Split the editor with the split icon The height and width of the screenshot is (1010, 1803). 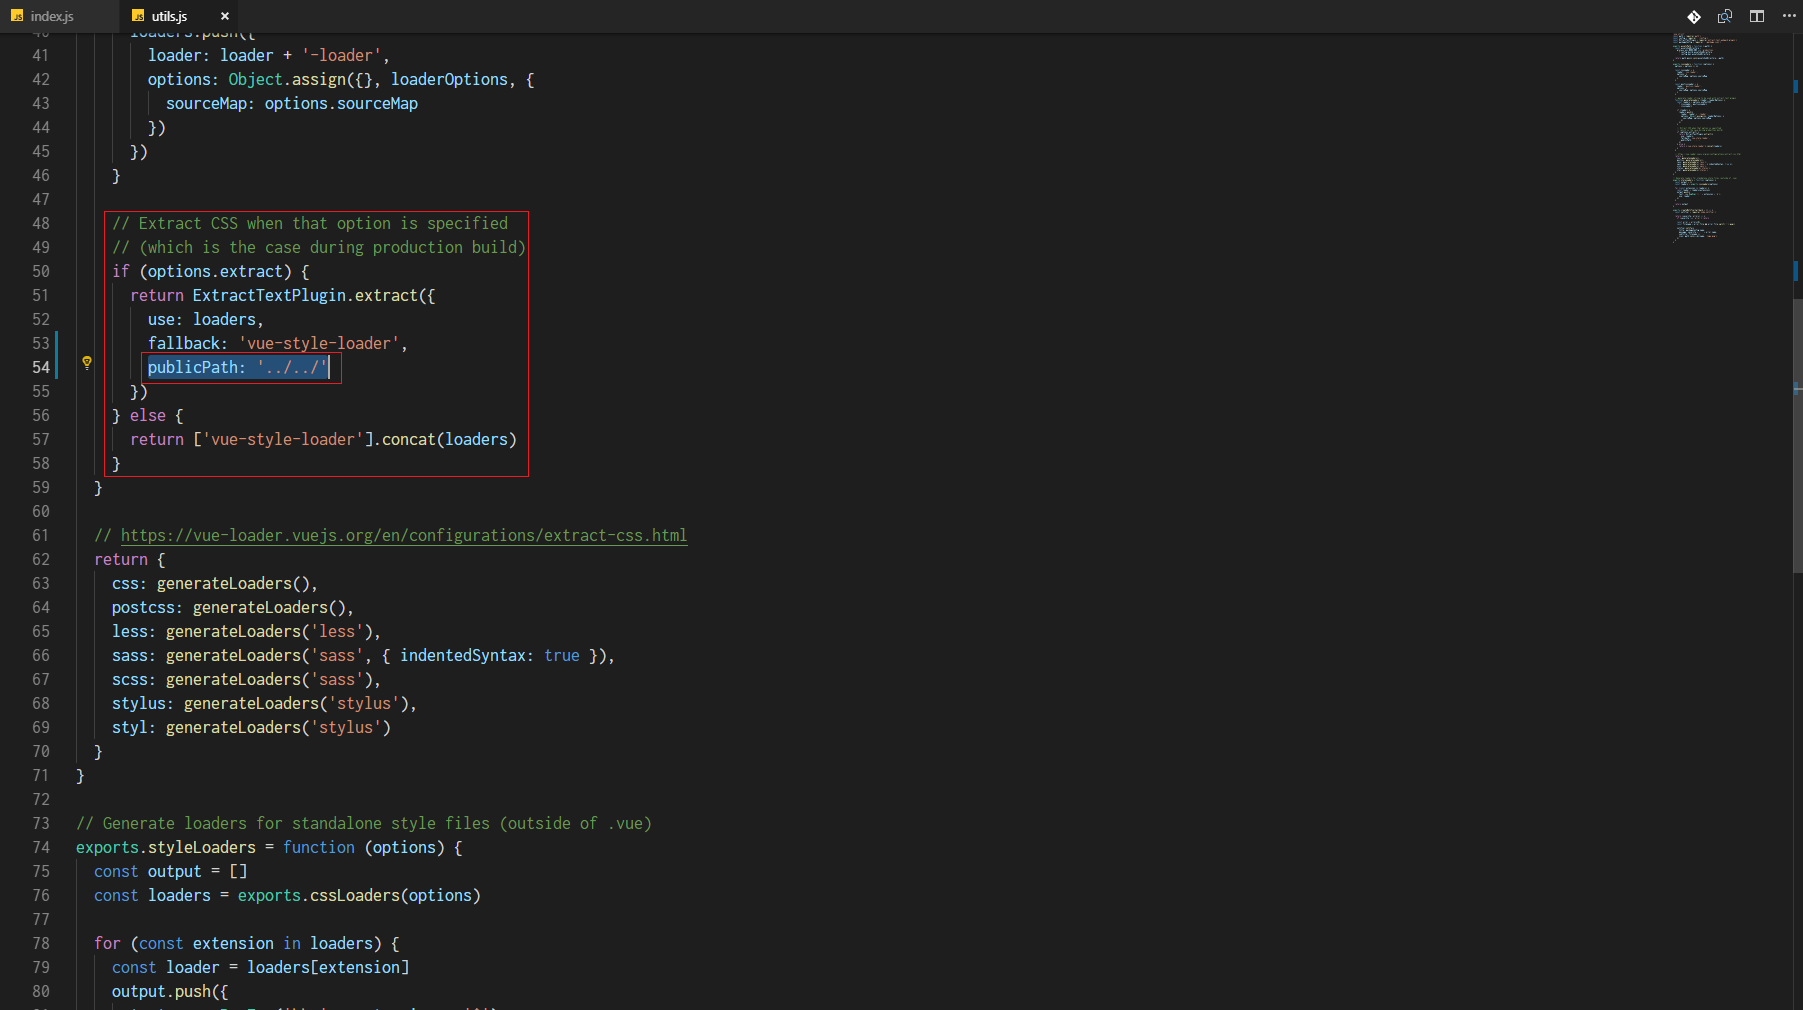pos(1757,16)
